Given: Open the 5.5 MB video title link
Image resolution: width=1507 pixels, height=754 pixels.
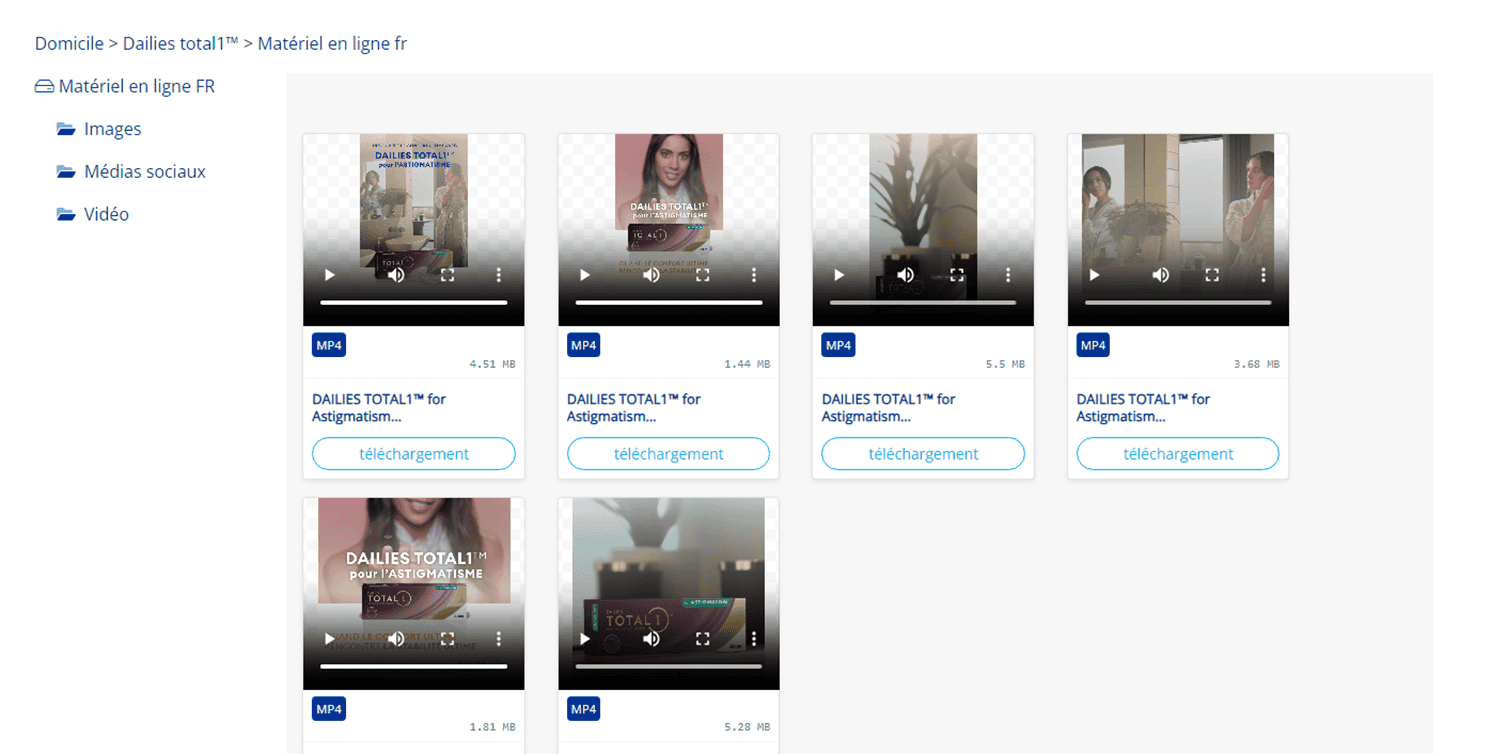Looking at the screenshot, I should 888,407.
